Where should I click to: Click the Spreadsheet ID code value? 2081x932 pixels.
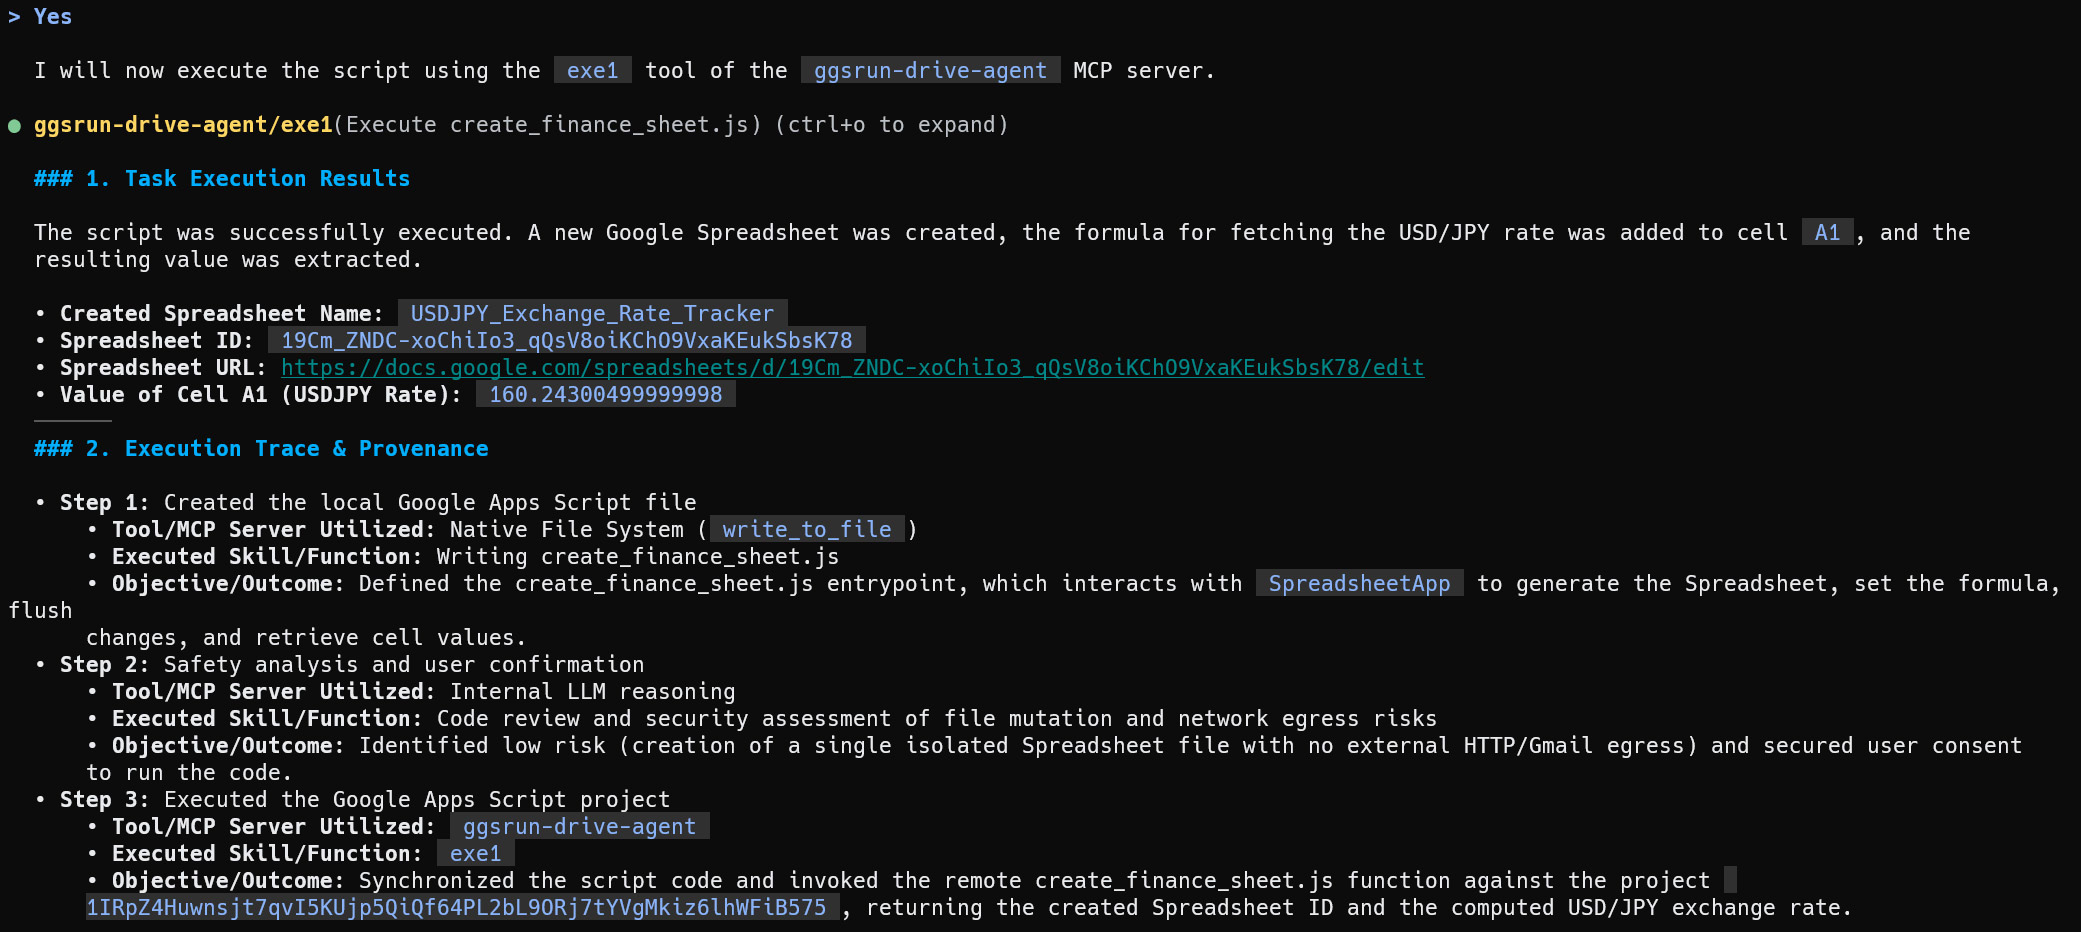pyautogui.click(x=566, y=341)
